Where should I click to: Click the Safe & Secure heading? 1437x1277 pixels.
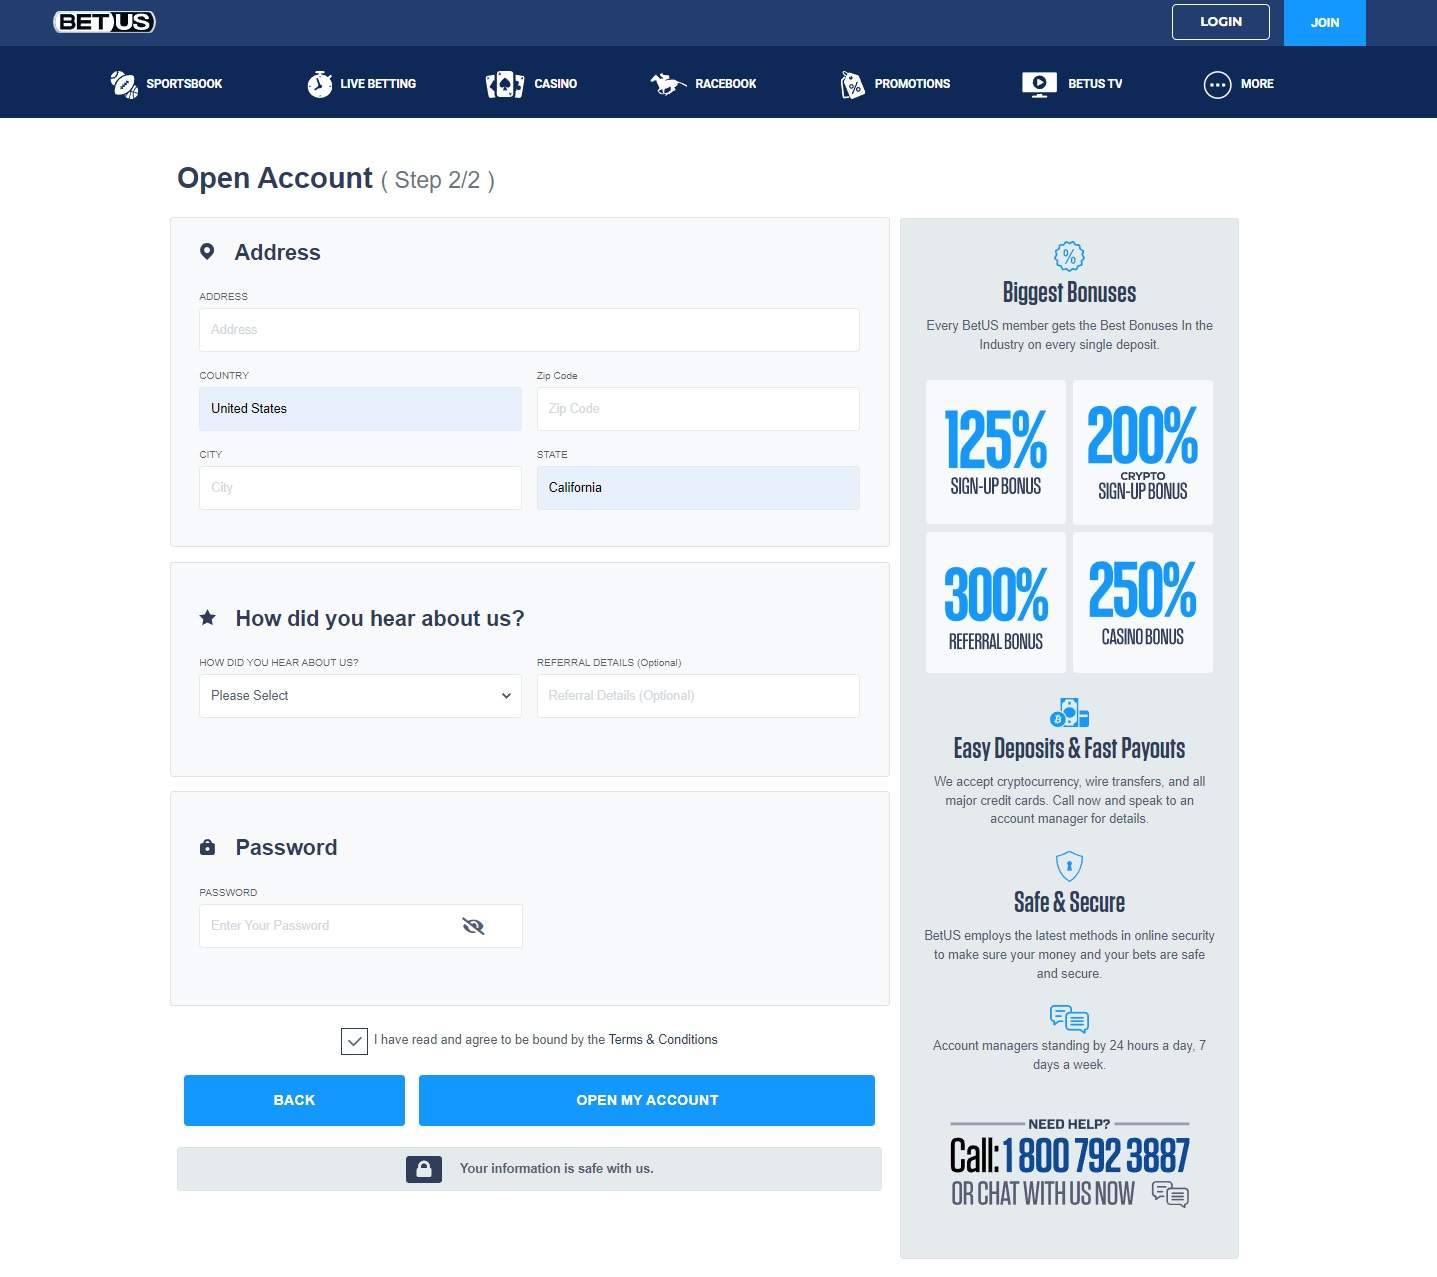pos(1069,903)
